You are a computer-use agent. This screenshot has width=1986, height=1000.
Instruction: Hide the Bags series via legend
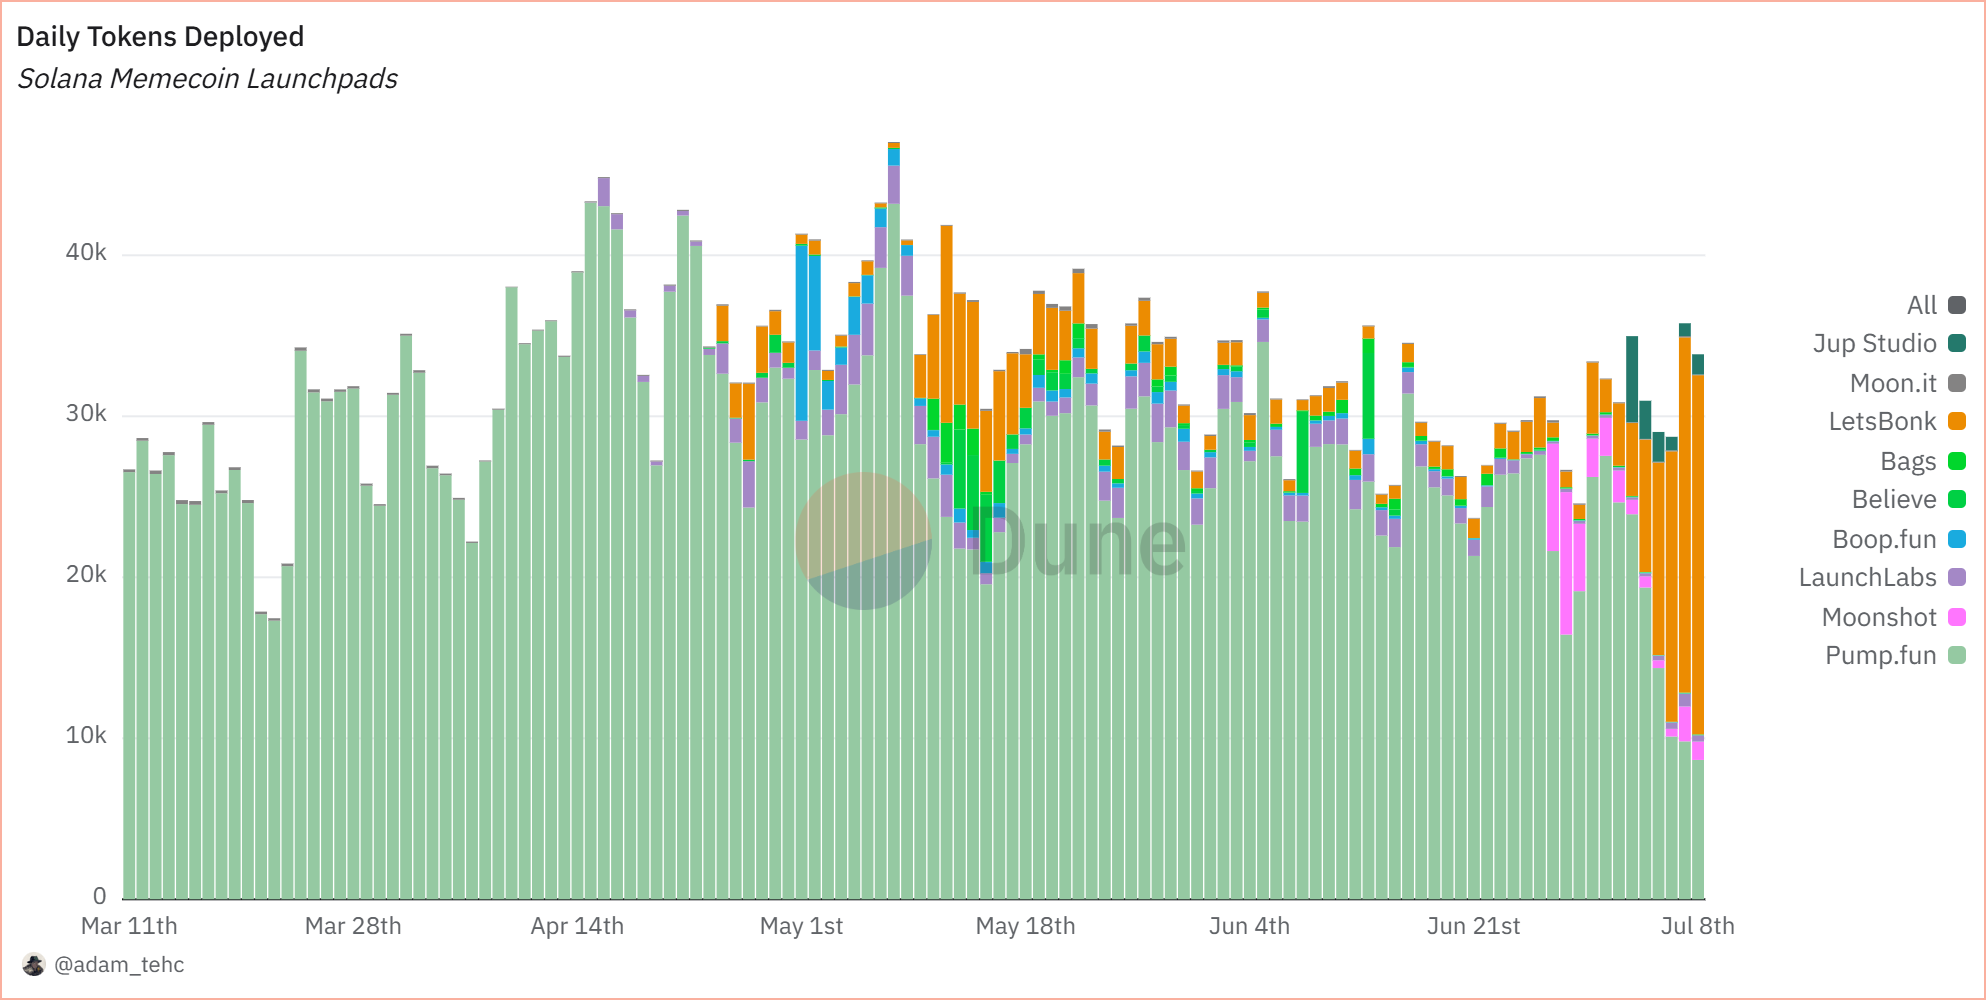click(x=1907, y=461)
